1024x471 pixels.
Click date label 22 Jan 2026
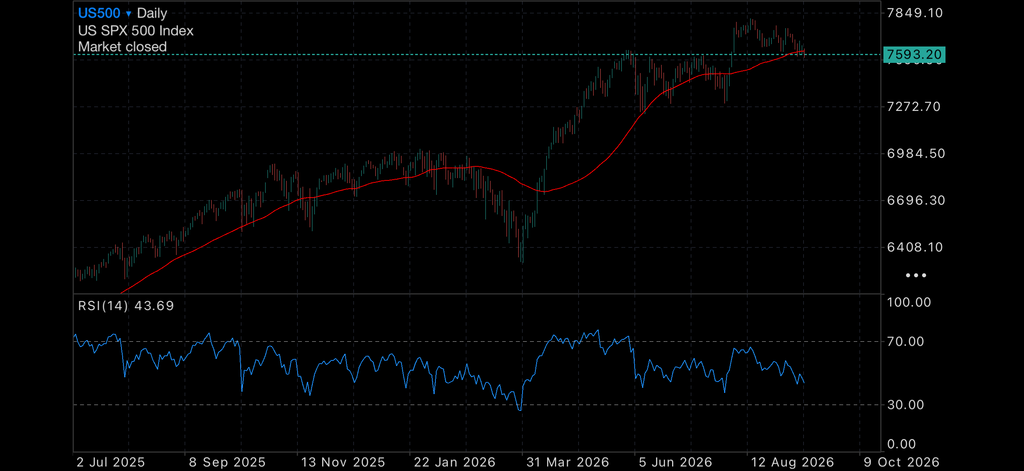454,463
